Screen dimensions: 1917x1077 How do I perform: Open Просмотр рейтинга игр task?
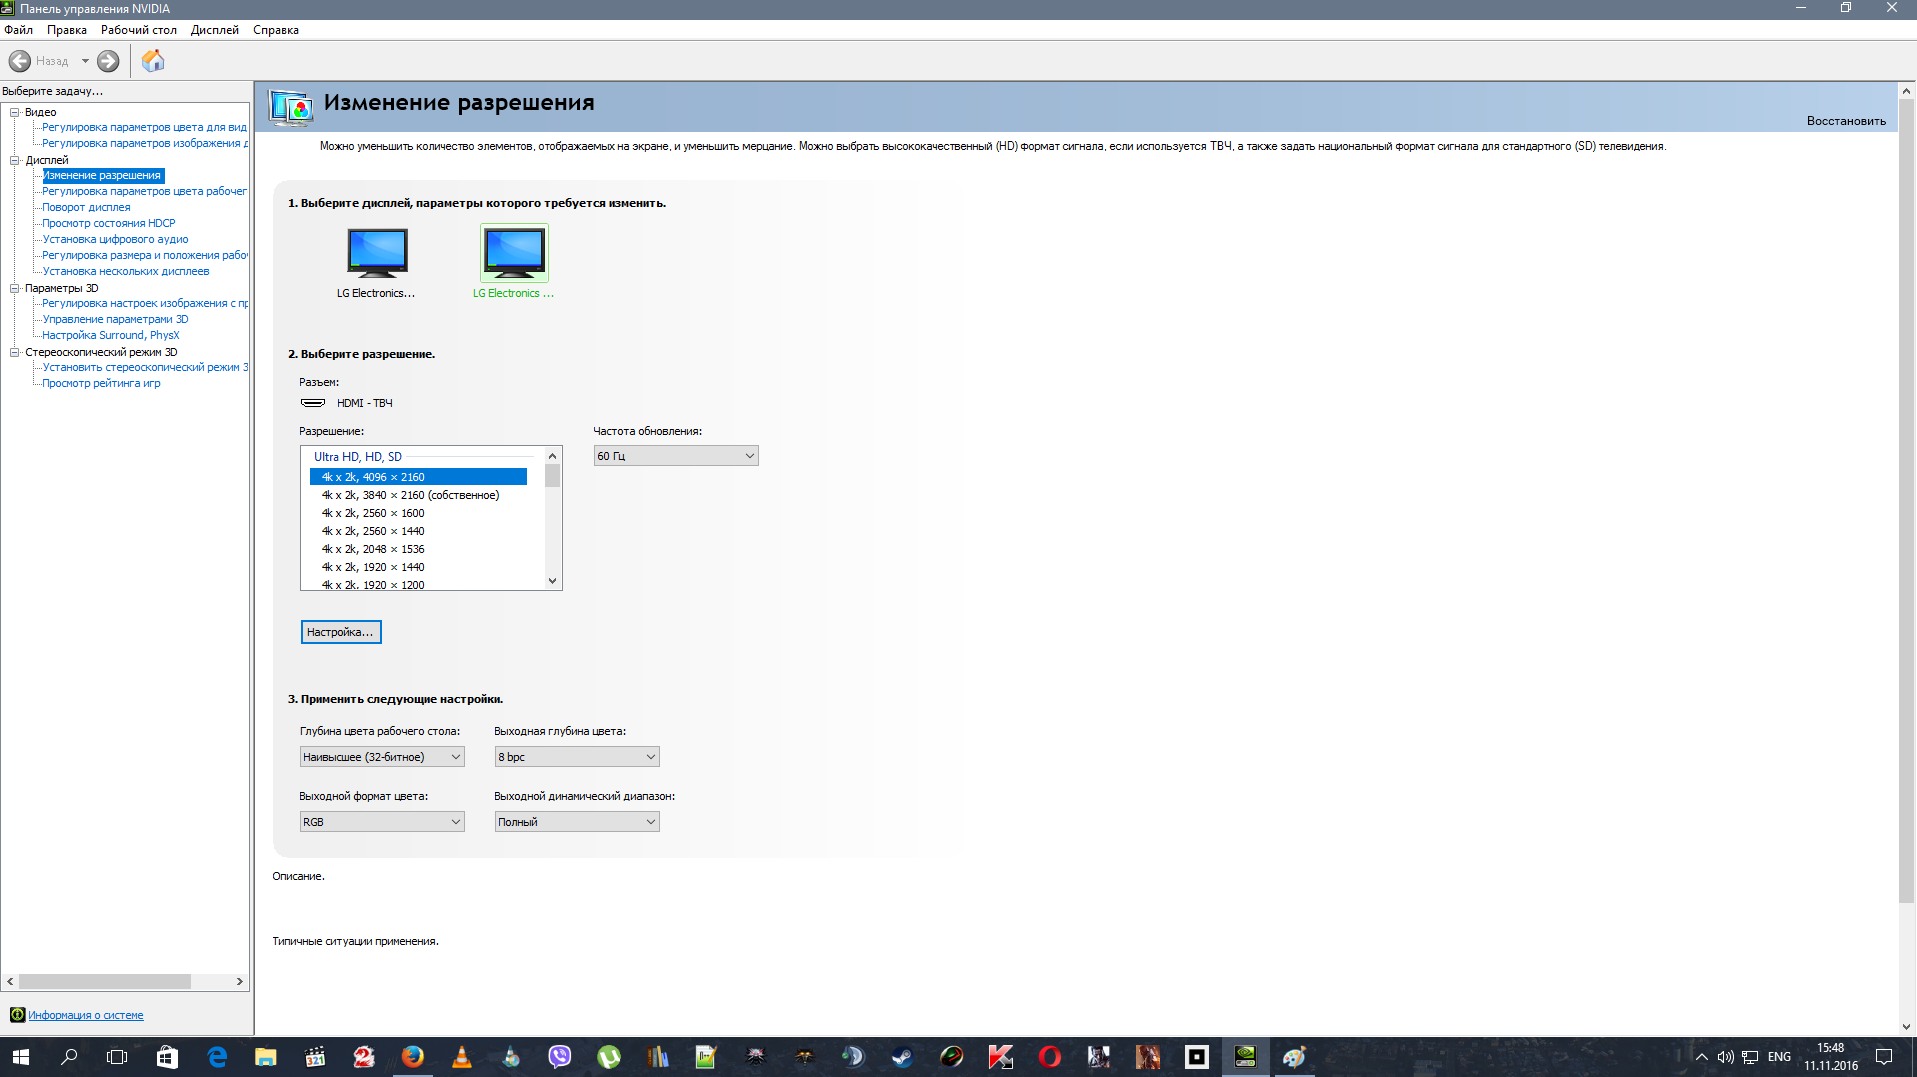click(101, 383)
